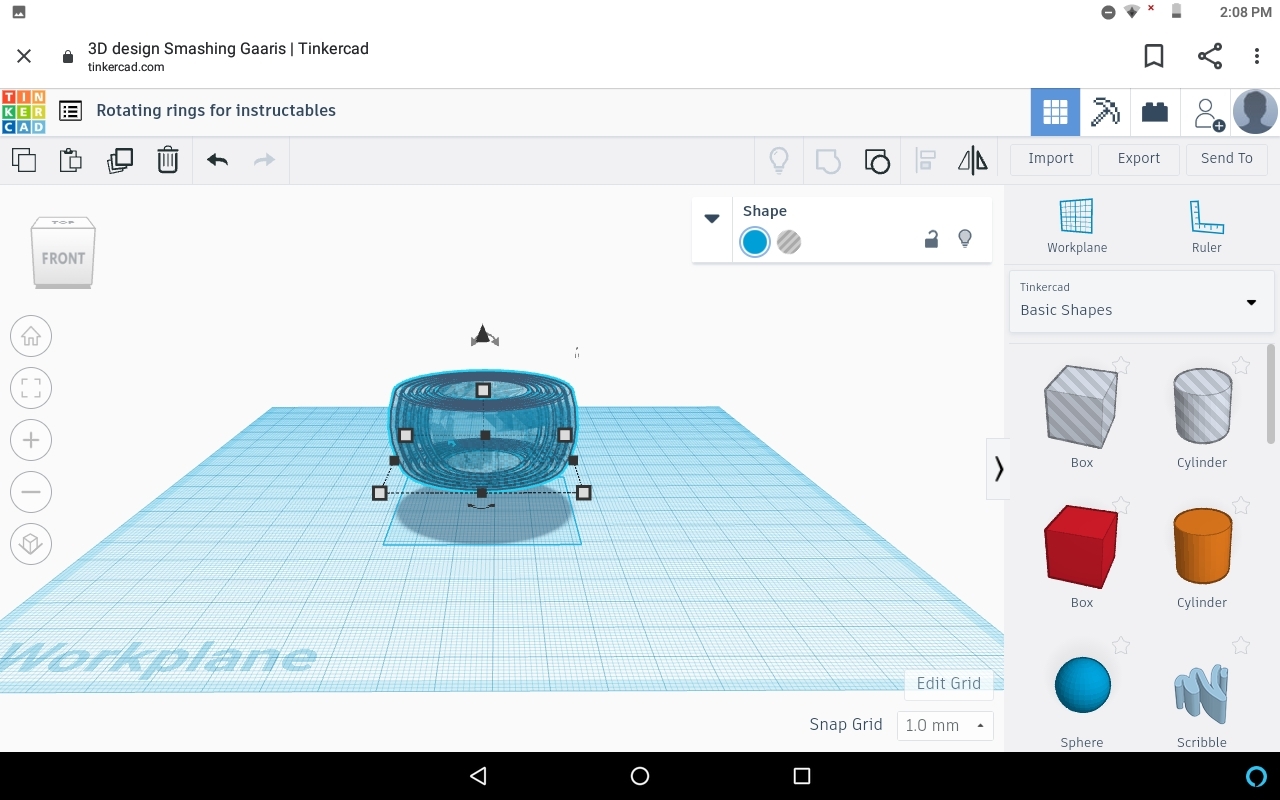
Task: Bookmark this Tinkercad page
Action: (x=1154, y=56)
